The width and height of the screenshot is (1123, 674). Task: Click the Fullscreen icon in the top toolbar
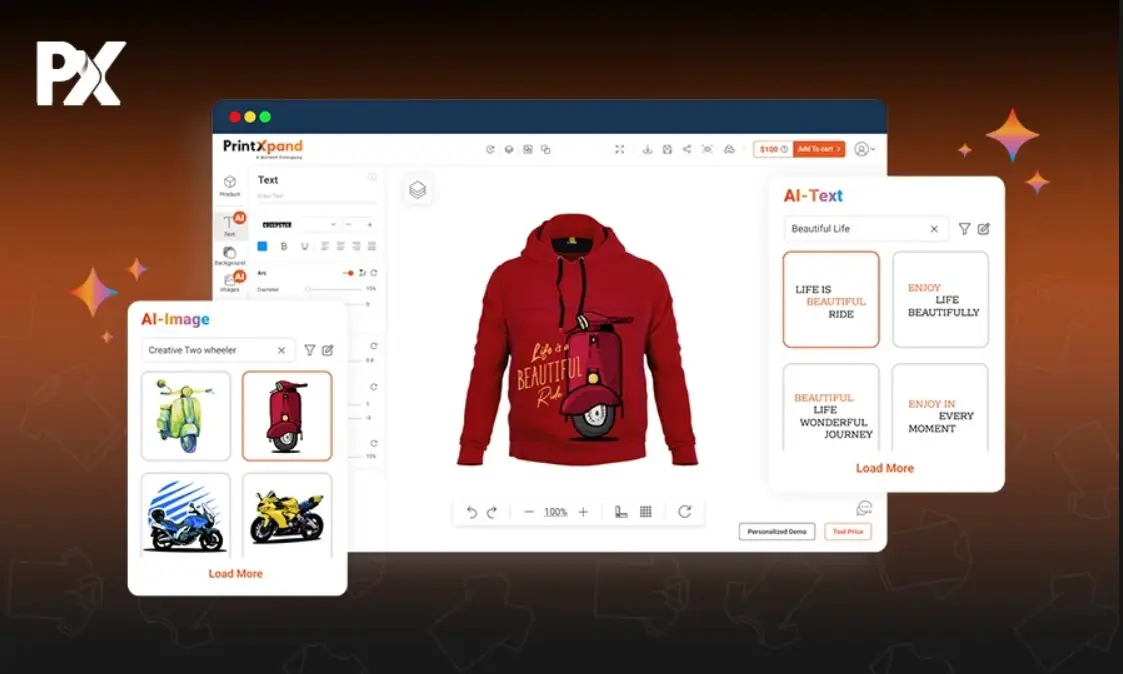[x=619, y=148]
